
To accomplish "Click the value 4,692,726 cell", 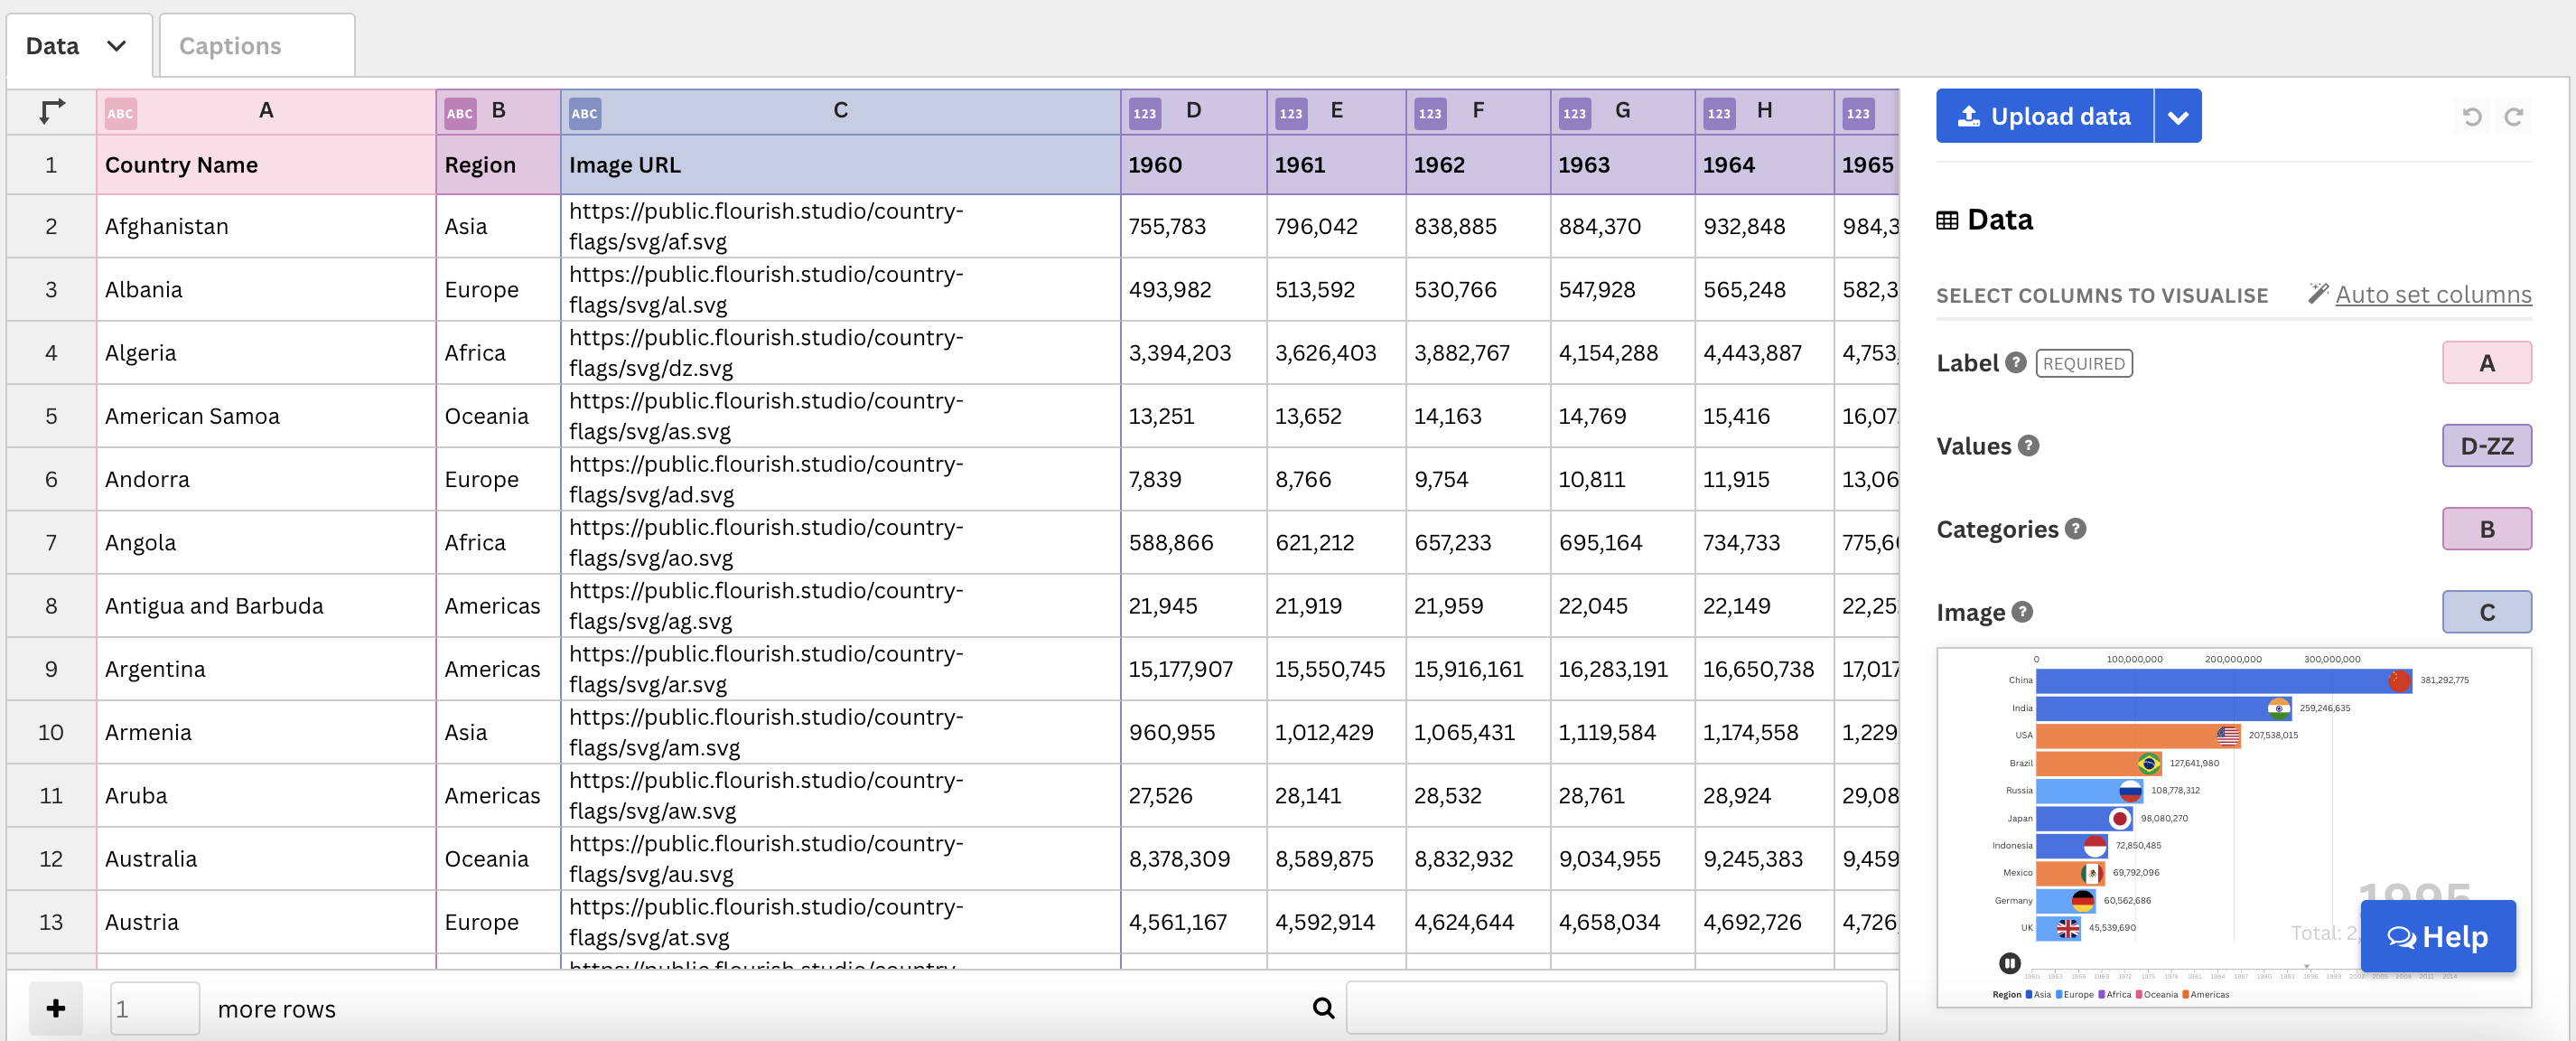I will coord(1764,922).
